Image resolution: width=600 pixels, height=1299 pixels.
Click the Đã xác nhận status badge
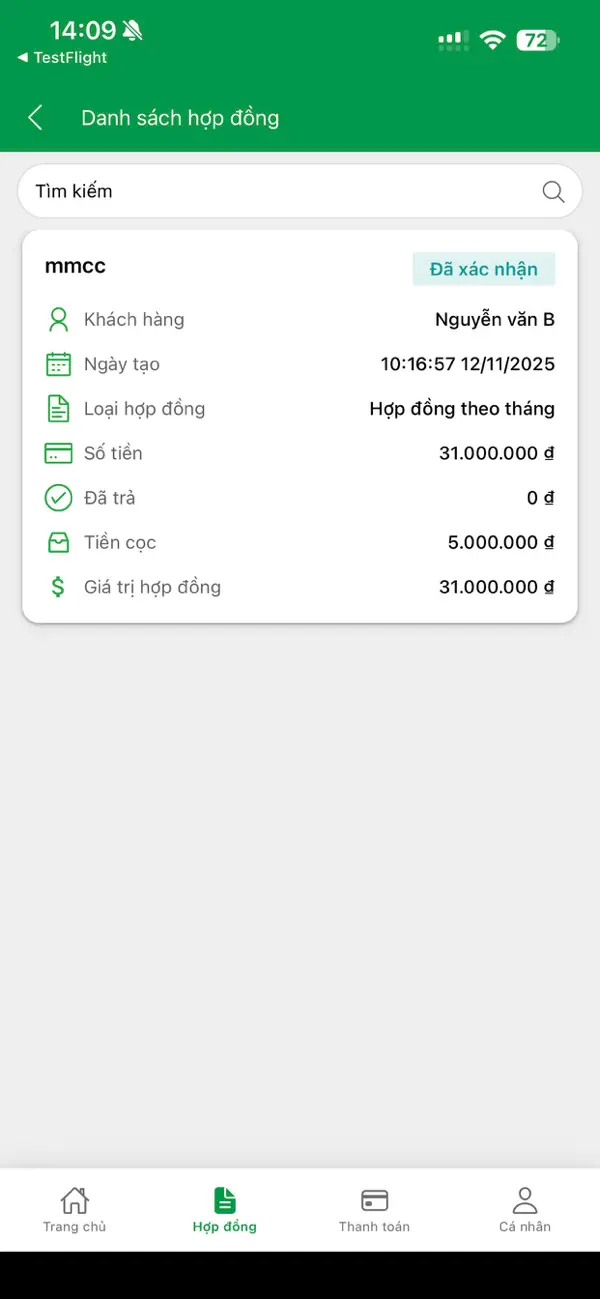coord(484,268)
